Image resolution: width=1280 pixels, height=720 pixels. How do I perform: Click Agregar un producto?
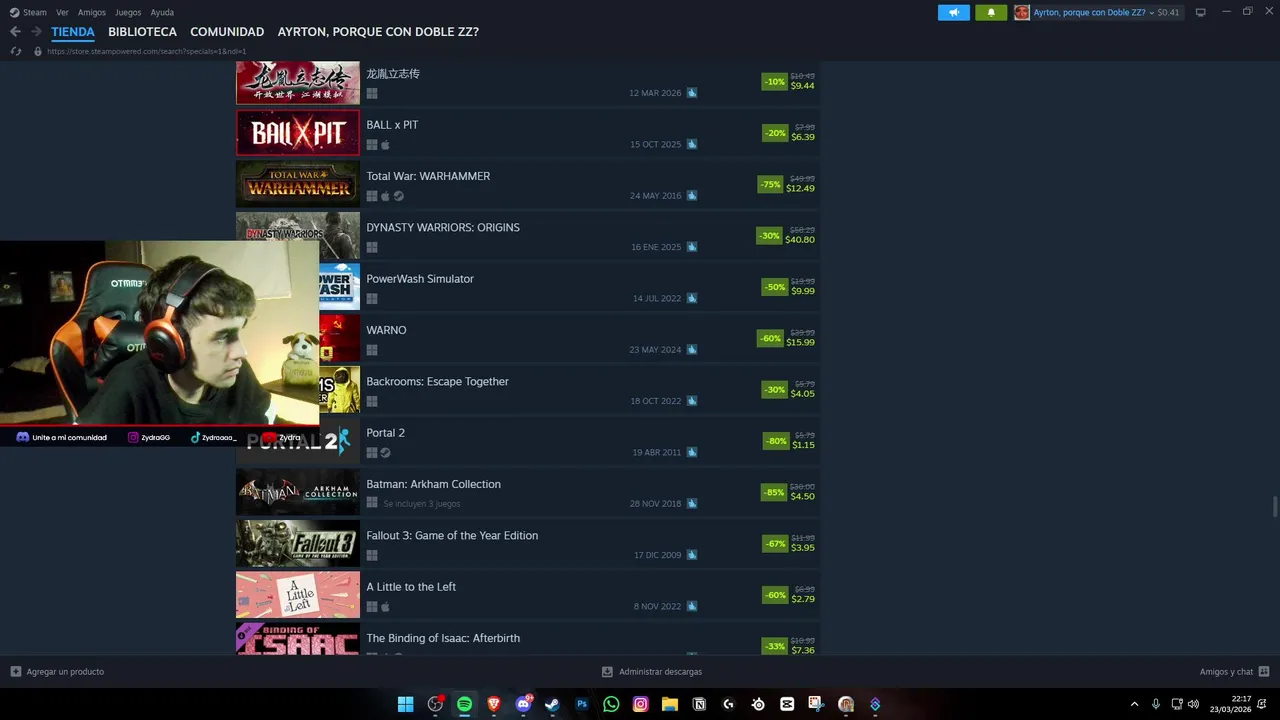point(65,672)
